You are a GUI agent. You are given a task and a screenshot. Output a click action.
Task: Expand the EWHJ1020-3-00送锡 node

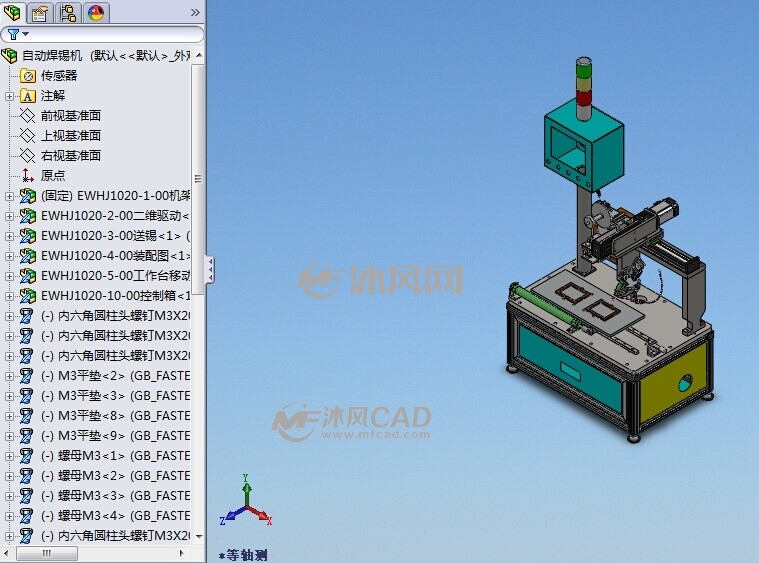click(x=9, y=236)
